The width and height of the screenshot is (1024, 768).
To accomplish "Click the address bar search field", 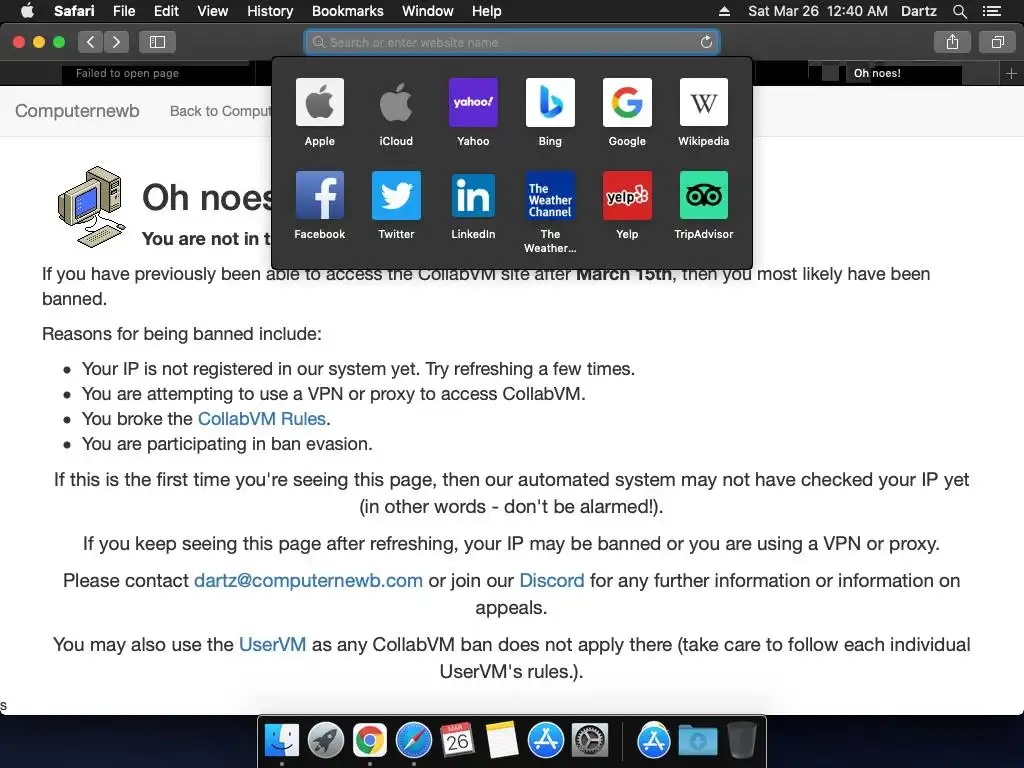I will point(512,42).
